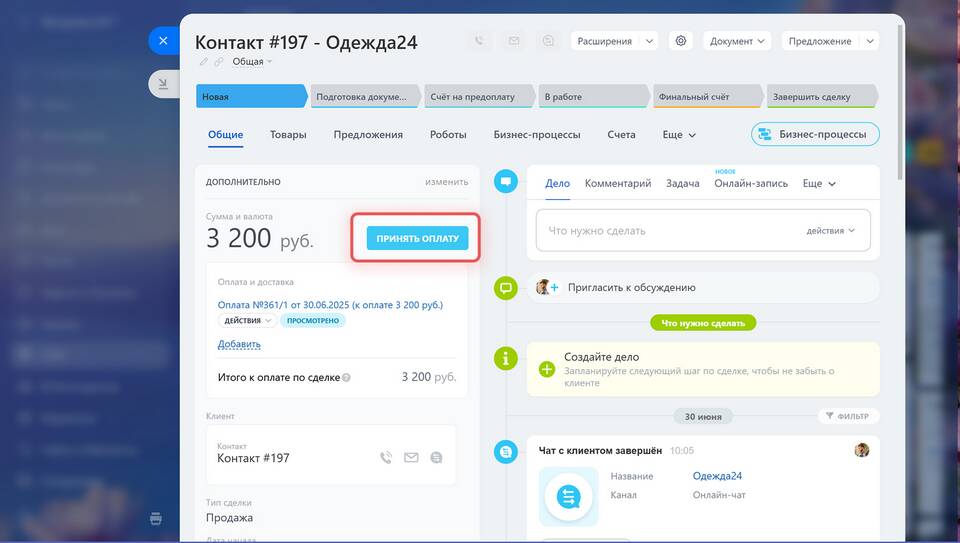
Task: Open the ФИЛЬТР button in timeline
Action: pos(846,416)
